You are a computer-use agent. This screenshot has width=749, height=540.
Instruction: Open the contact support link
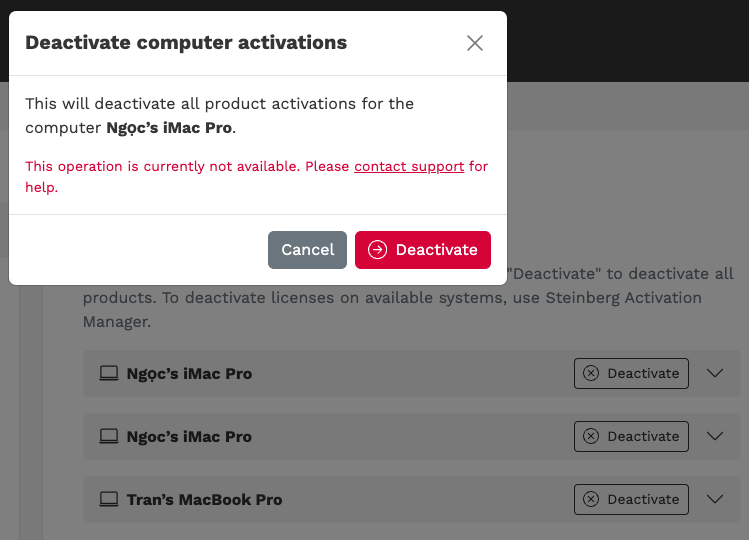tap(409, 166)
